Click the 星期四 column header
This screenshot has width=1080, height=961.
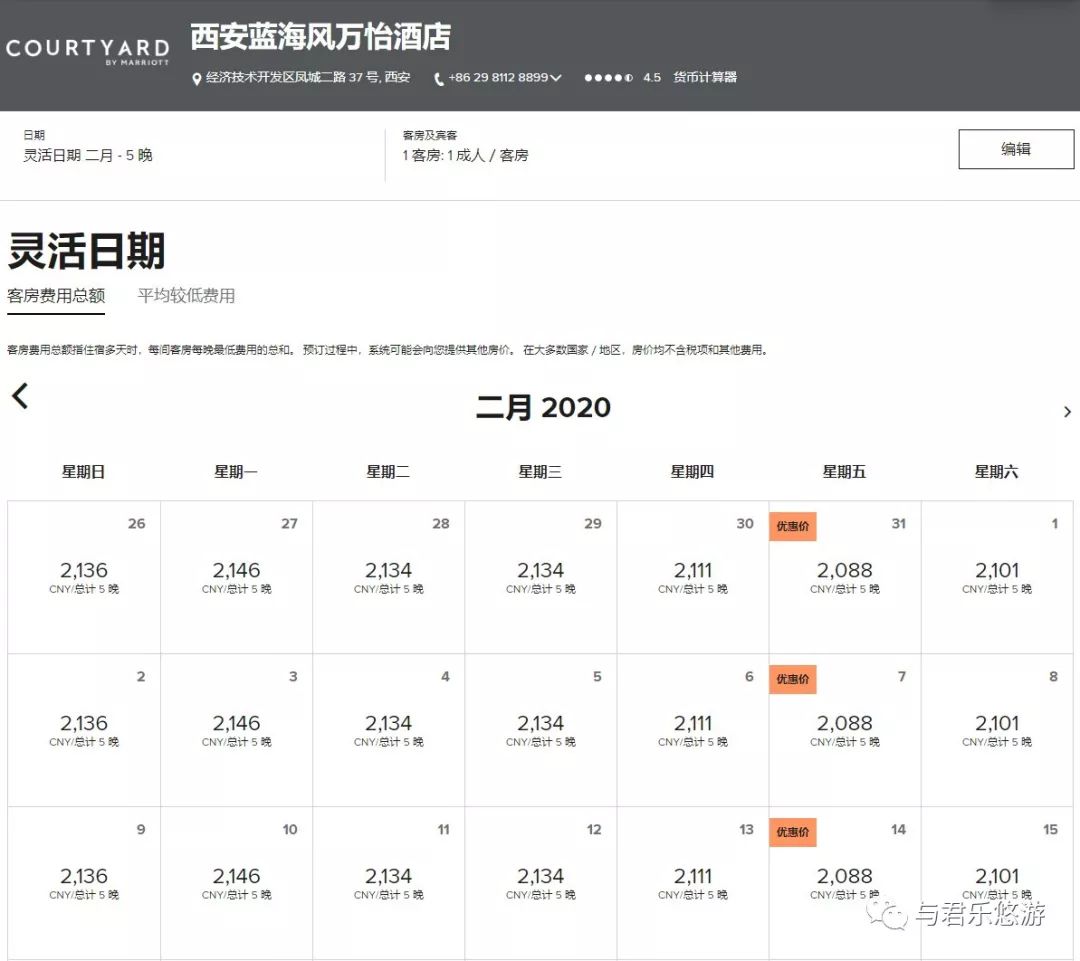[x=692, y=472]
